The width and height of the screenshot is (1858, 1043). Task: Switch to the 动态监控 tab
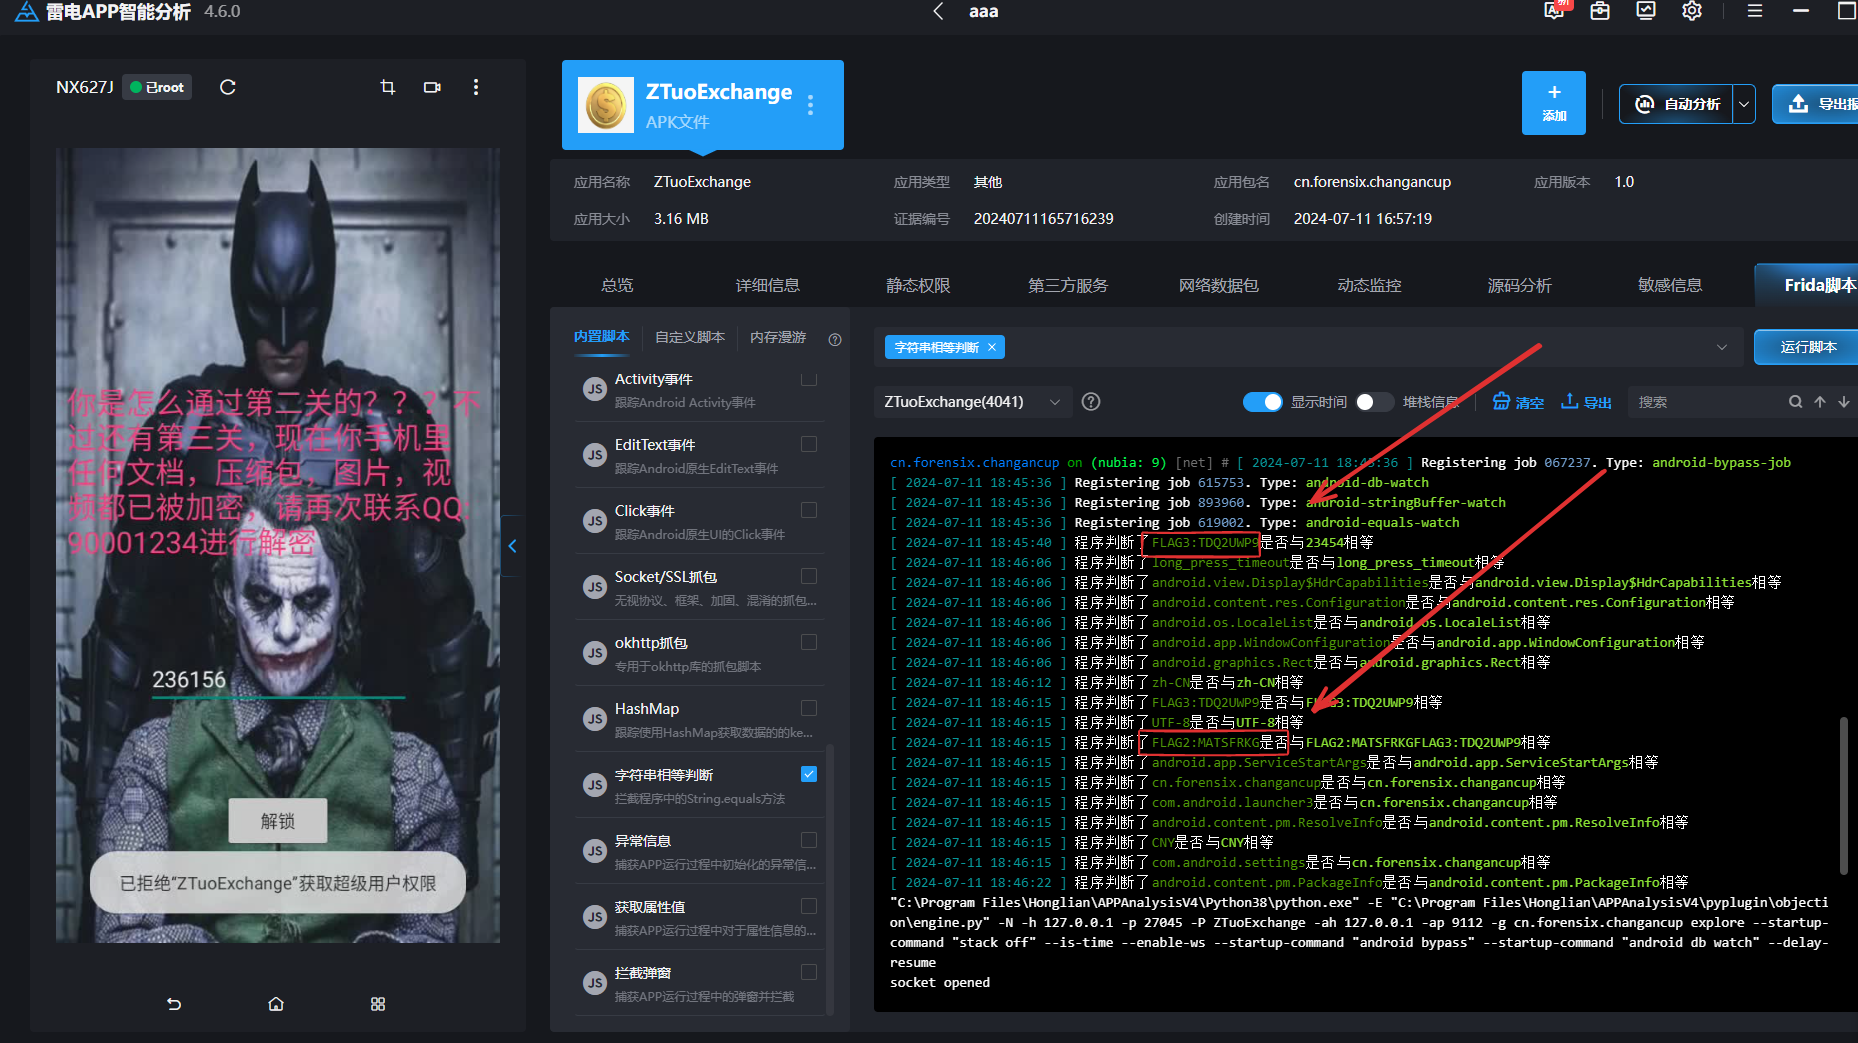[1370, 285]
